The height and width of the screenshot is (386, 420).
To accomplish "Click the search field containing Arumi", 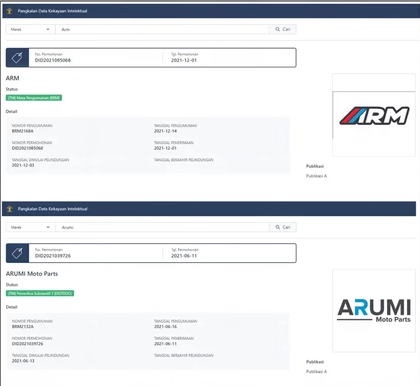I will click(162, 227).
